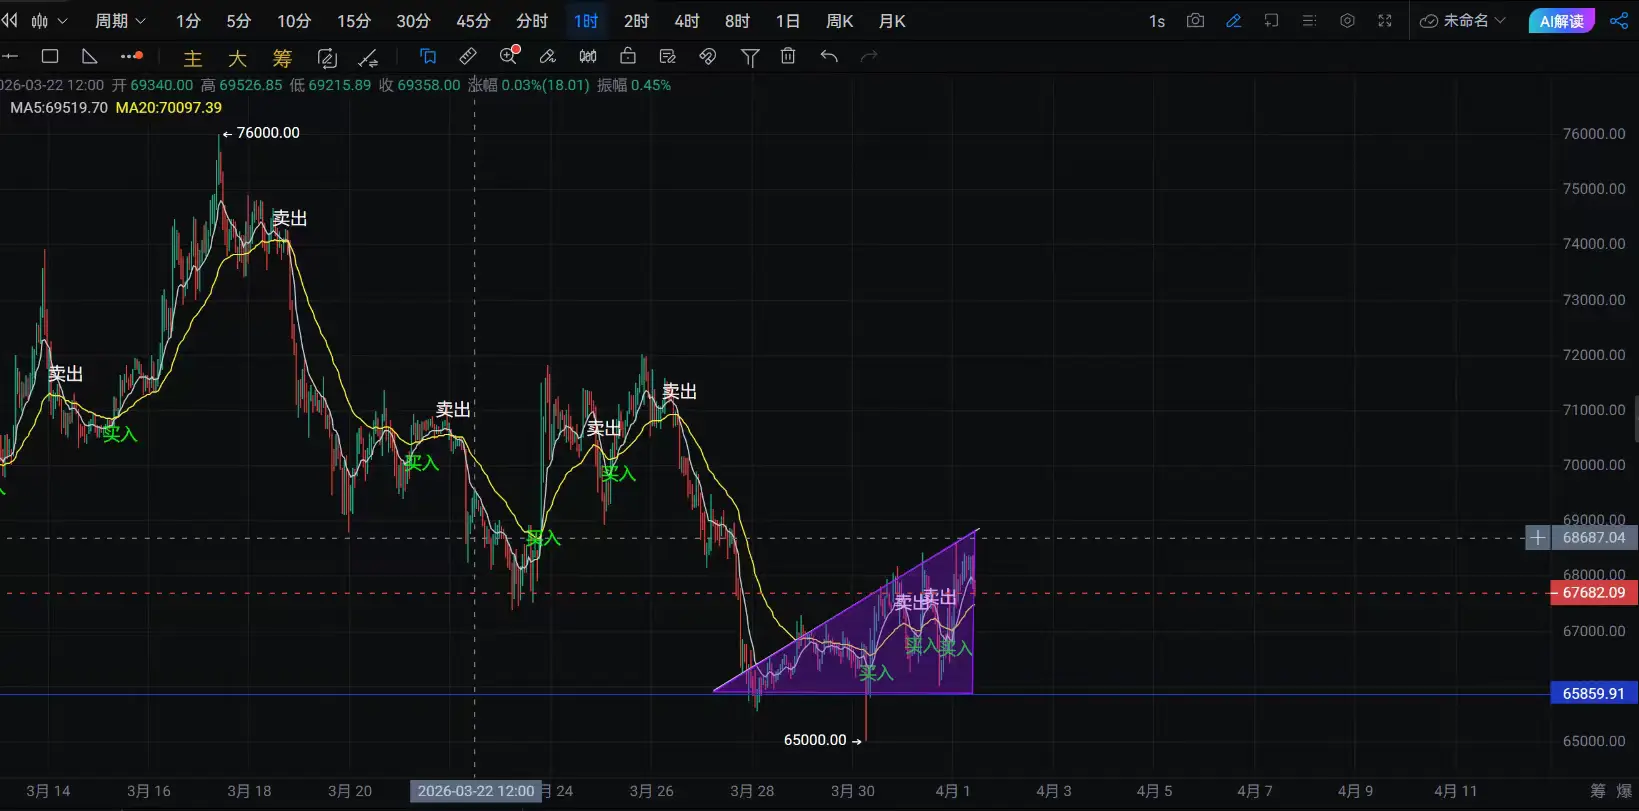Switch to the 月K monthly chart
The width and height of the screenshot is (1639, 811).
click(892, 21)
